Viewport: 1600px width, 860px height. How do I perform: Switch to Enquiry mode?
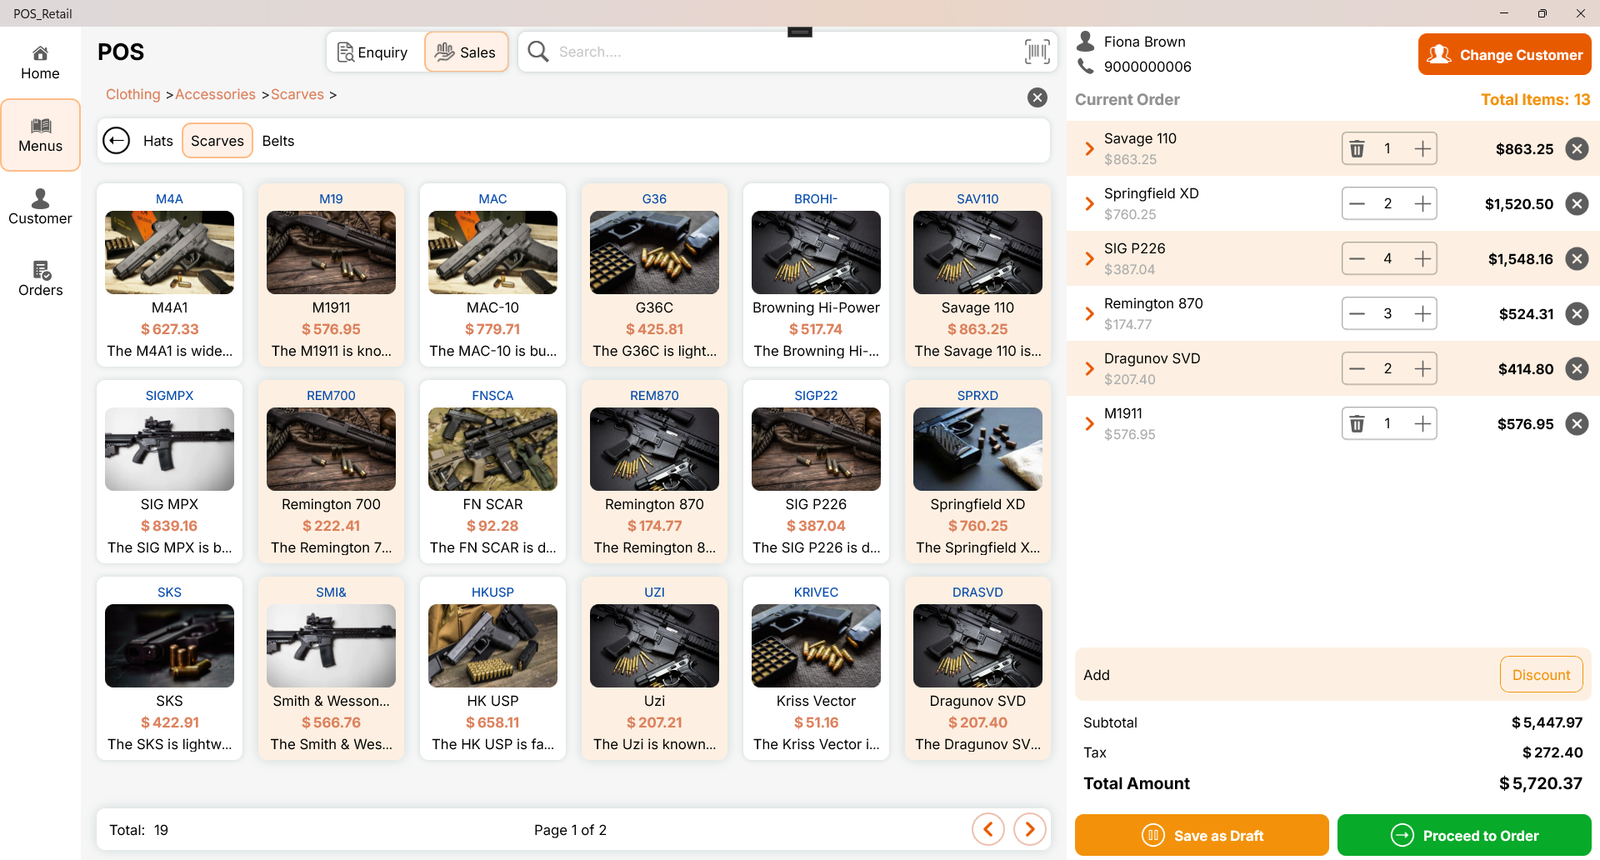coord(373,52)
